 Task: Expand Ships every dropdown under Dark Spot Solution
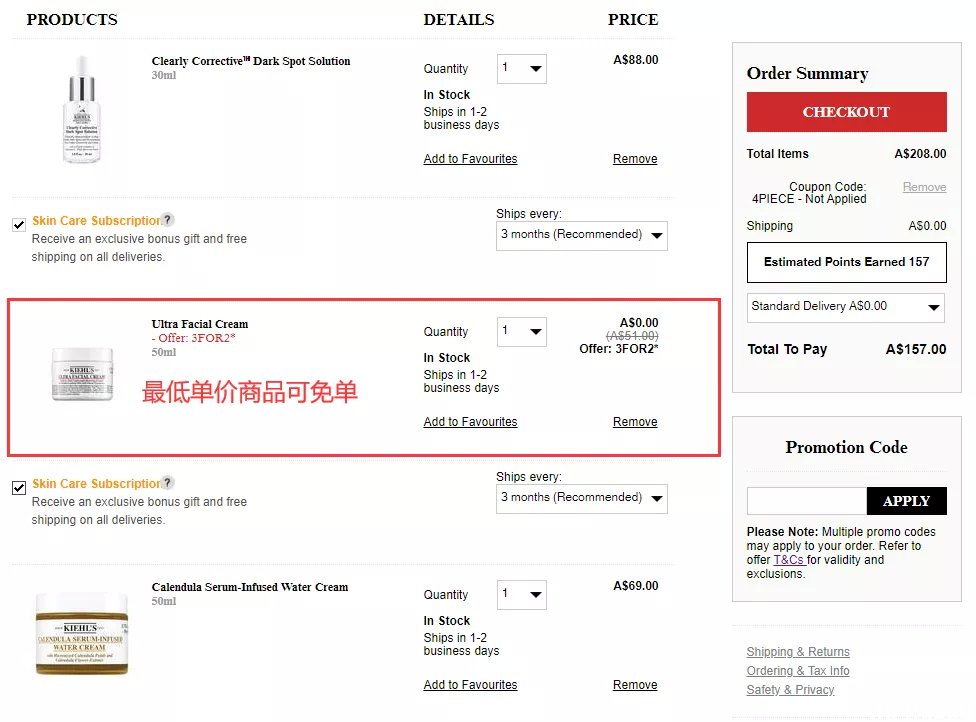tap(581, 235)
